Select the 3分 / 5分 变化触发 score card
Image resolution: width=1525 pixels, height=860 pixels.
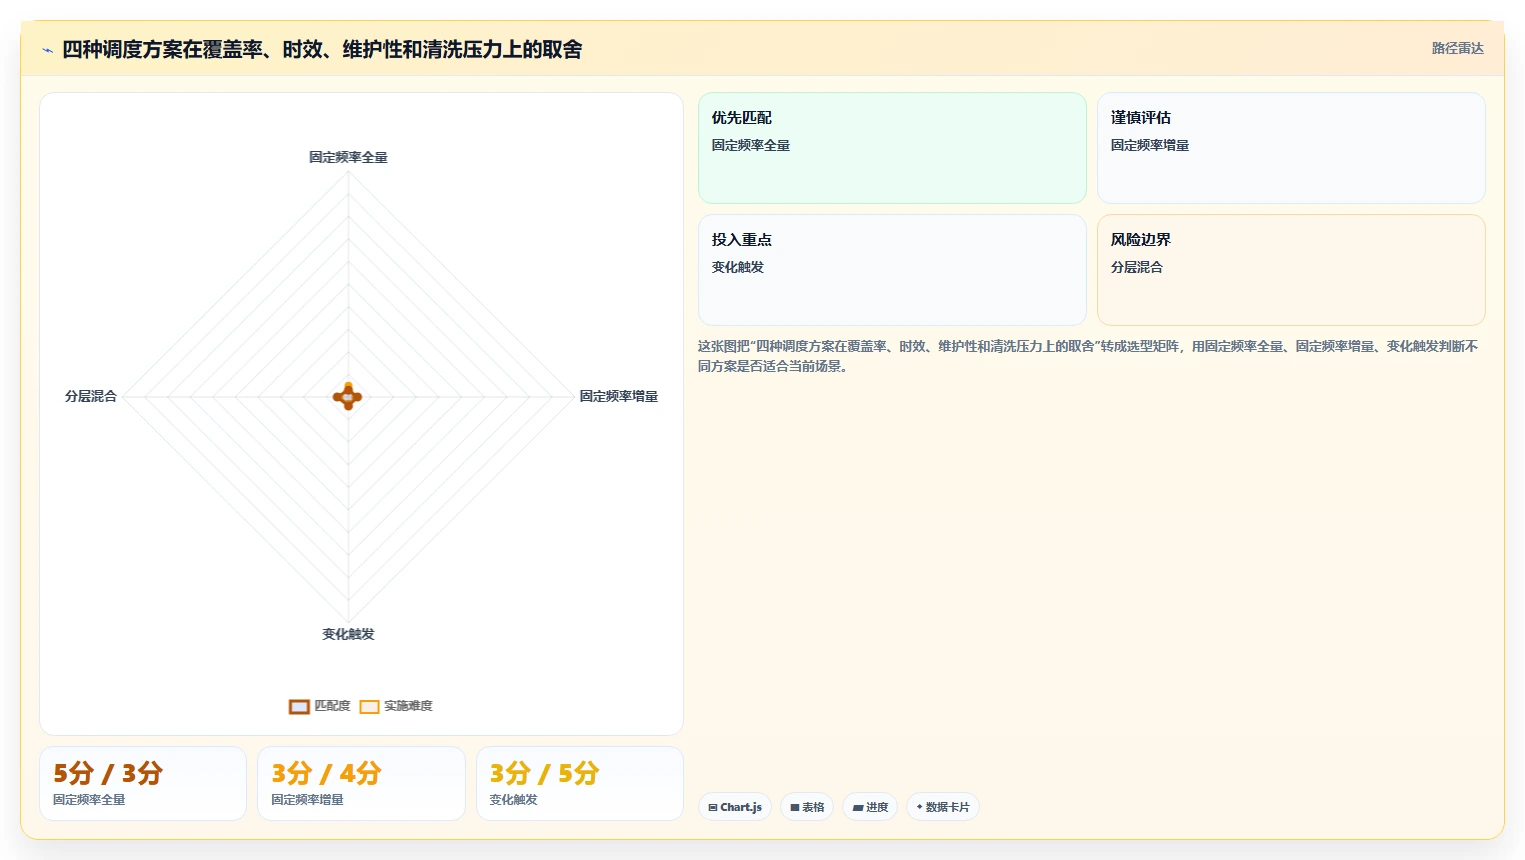point(580,784)
